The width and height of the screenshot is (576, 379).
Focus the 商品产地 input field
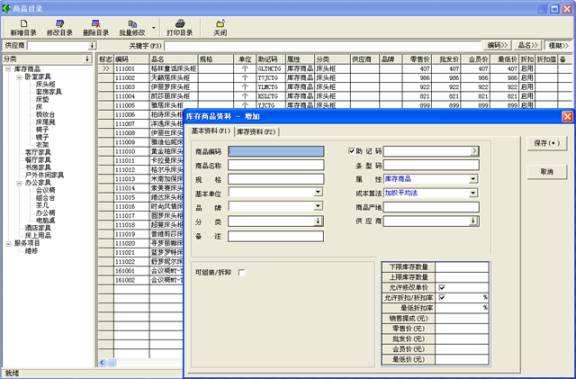pyautogui.click(x=431, y=207)
